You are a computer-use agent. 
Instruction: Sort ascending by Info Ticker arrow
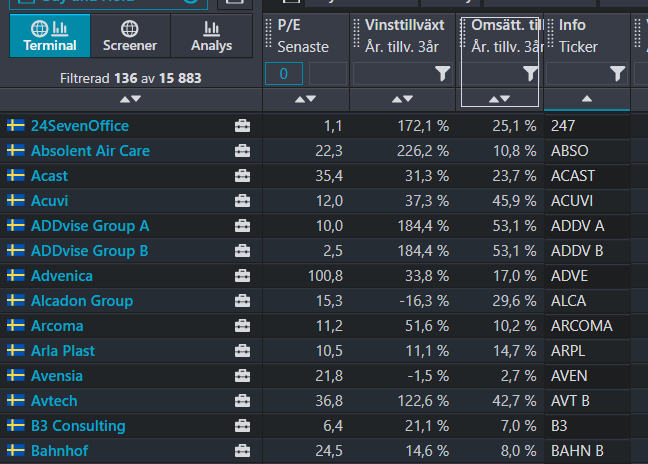(x=587, y=99)
